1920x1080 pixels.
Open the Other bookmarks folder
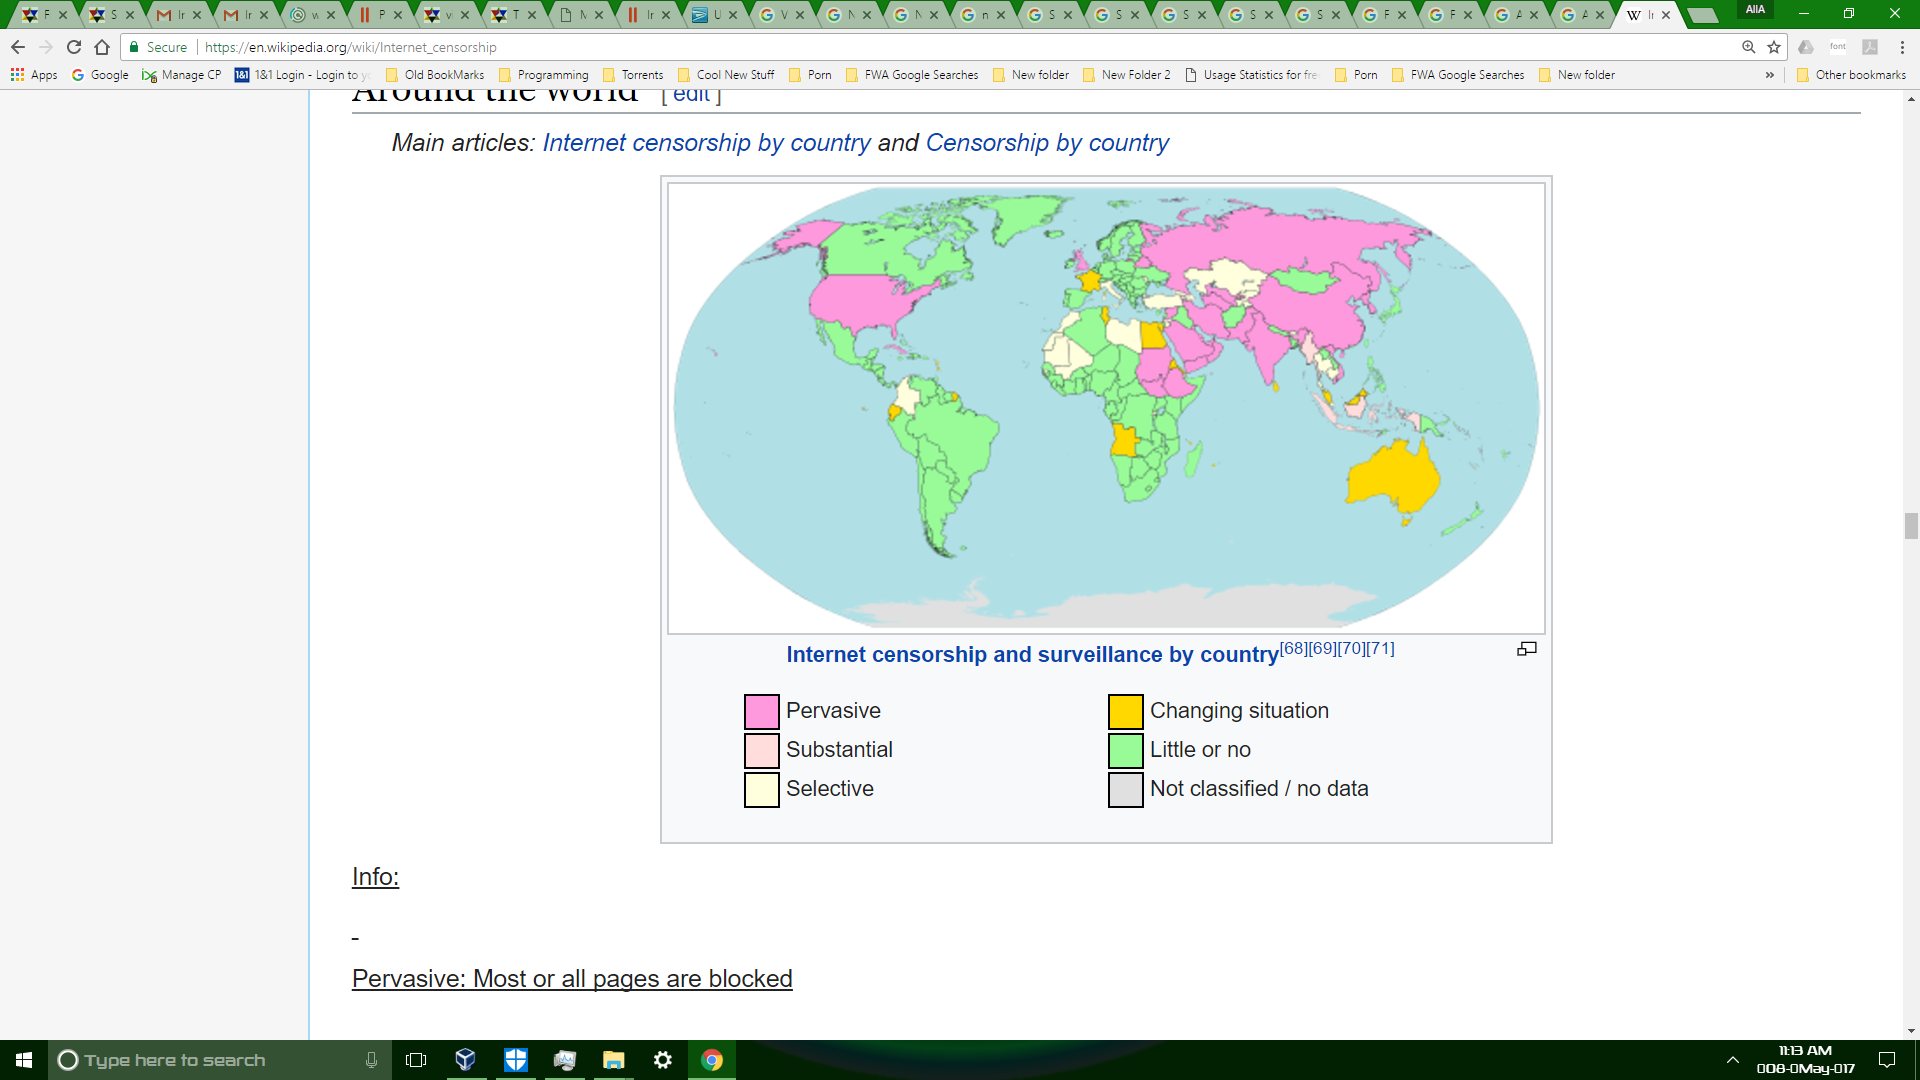tap(1850, 75)
